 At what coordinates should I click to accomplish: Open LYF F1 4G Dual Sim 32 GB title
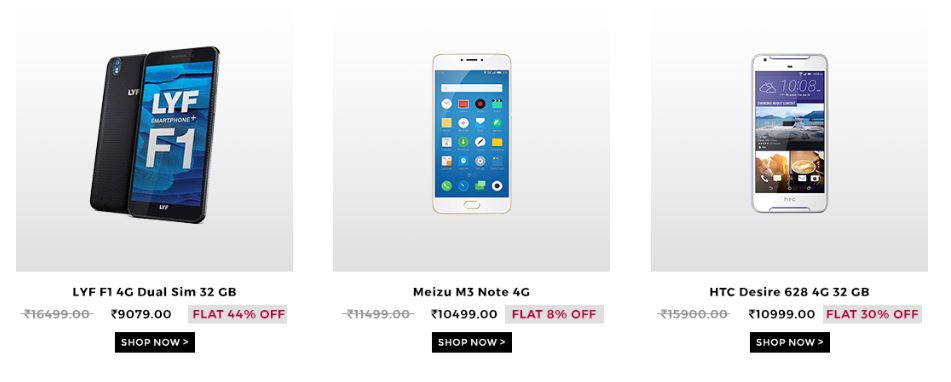(155, 292)
